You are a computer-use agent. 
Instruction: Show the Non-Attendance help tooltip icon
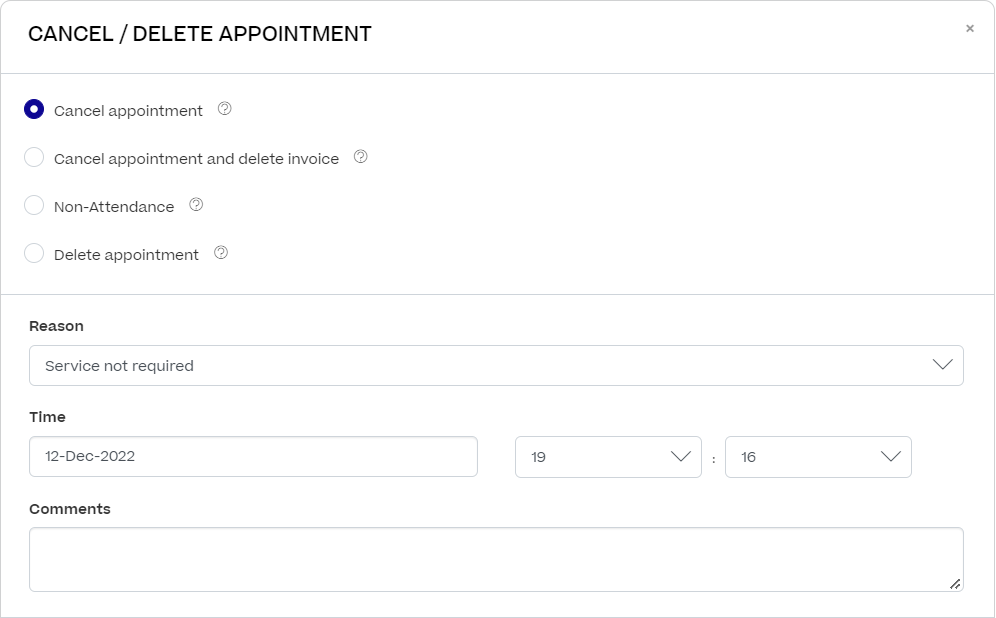point(196,205)
